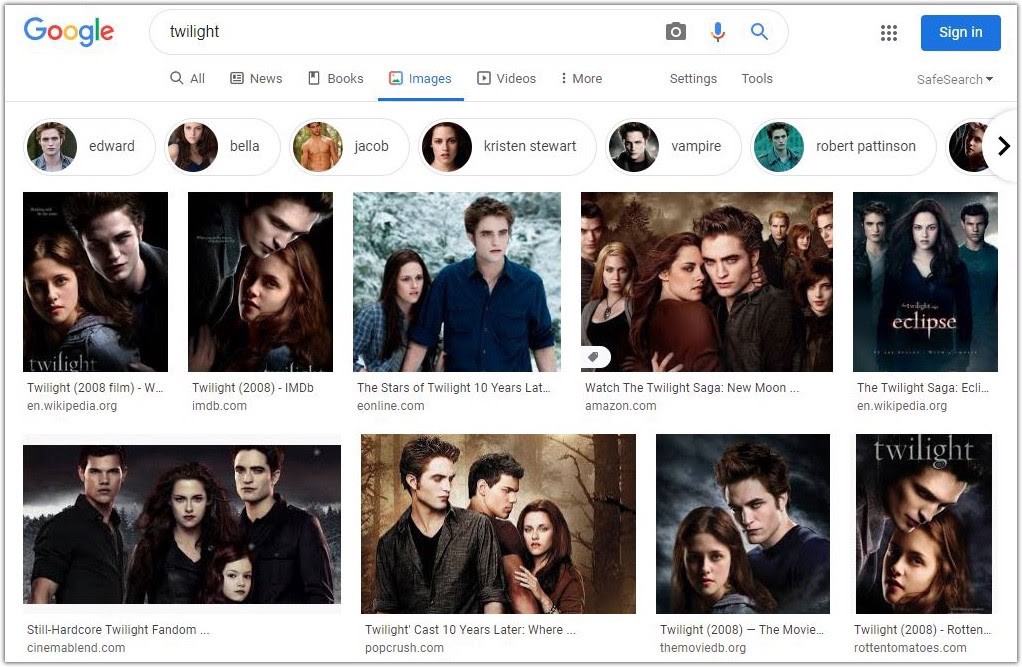Image resolution: width=1022 pixels, height=667 pixels.
Task: Click the eonline.com source text
Action: coord(390,406)
